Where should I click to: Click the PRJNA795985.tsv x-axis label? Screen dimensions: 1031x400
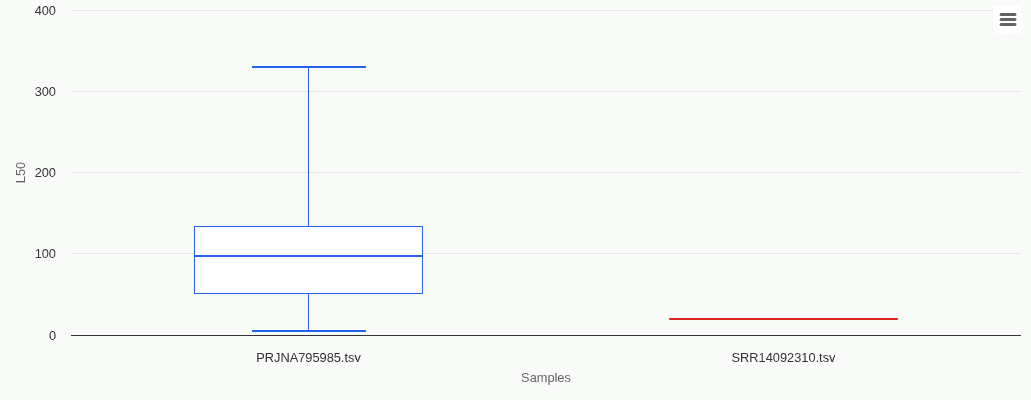click(308, 357)
